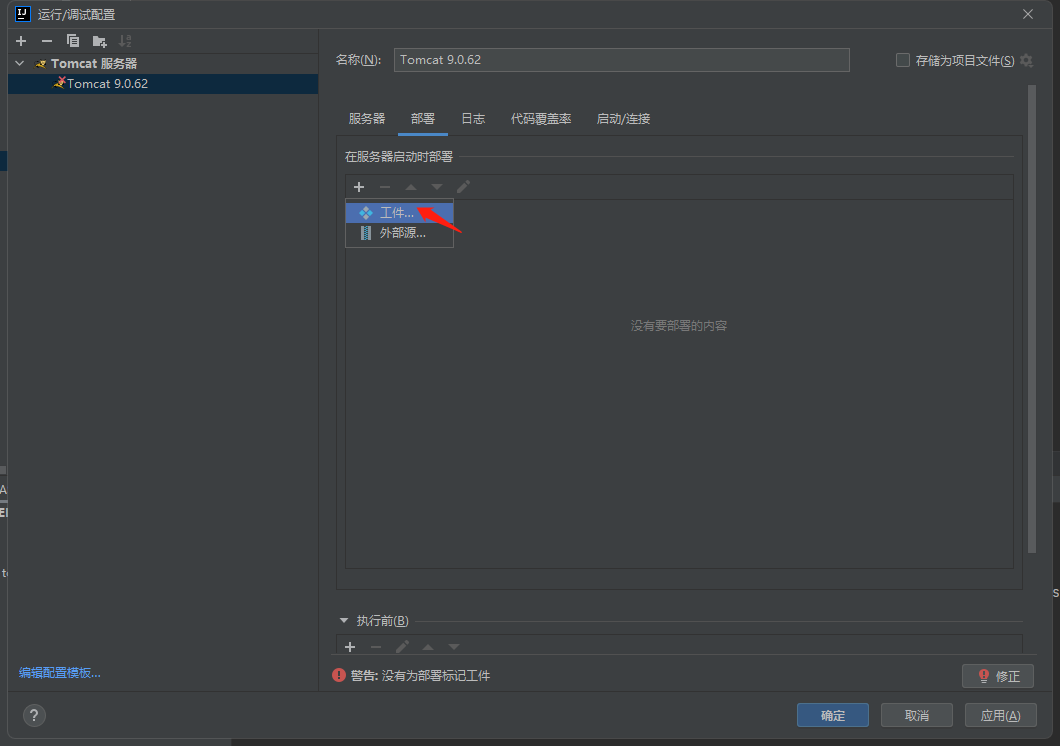
Task: Click the 没有要部署的内容 placeholder text
Action: point(679,326)
